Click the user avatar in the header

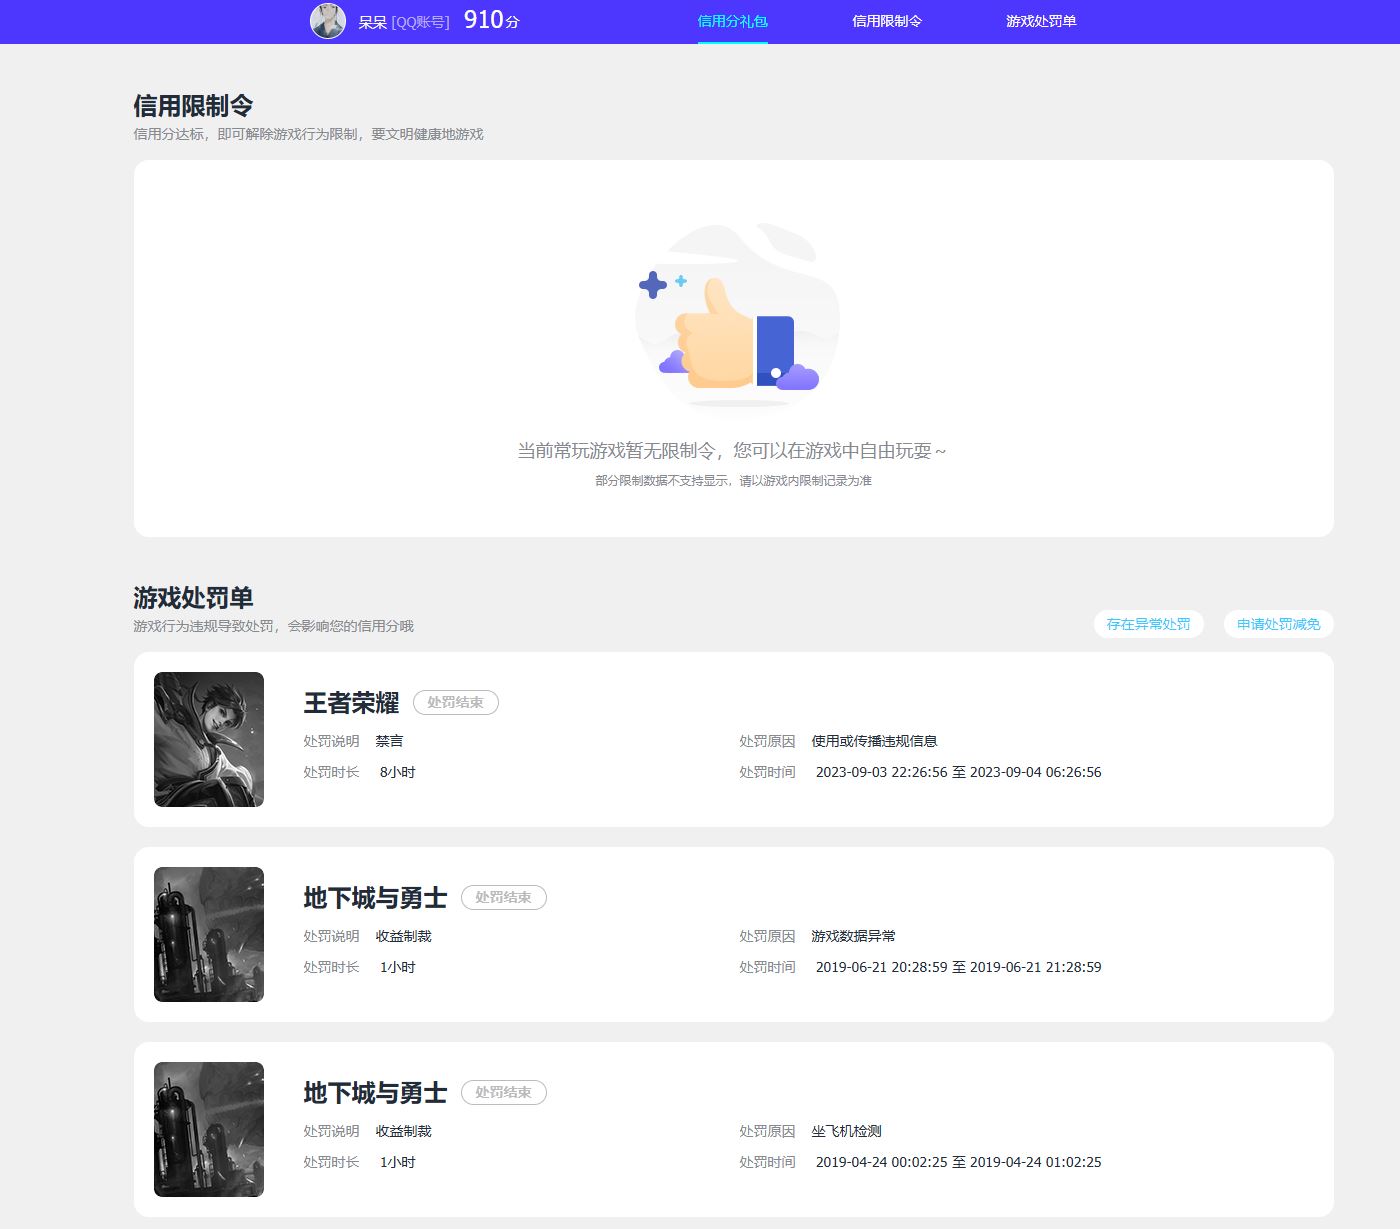point(328,21)
